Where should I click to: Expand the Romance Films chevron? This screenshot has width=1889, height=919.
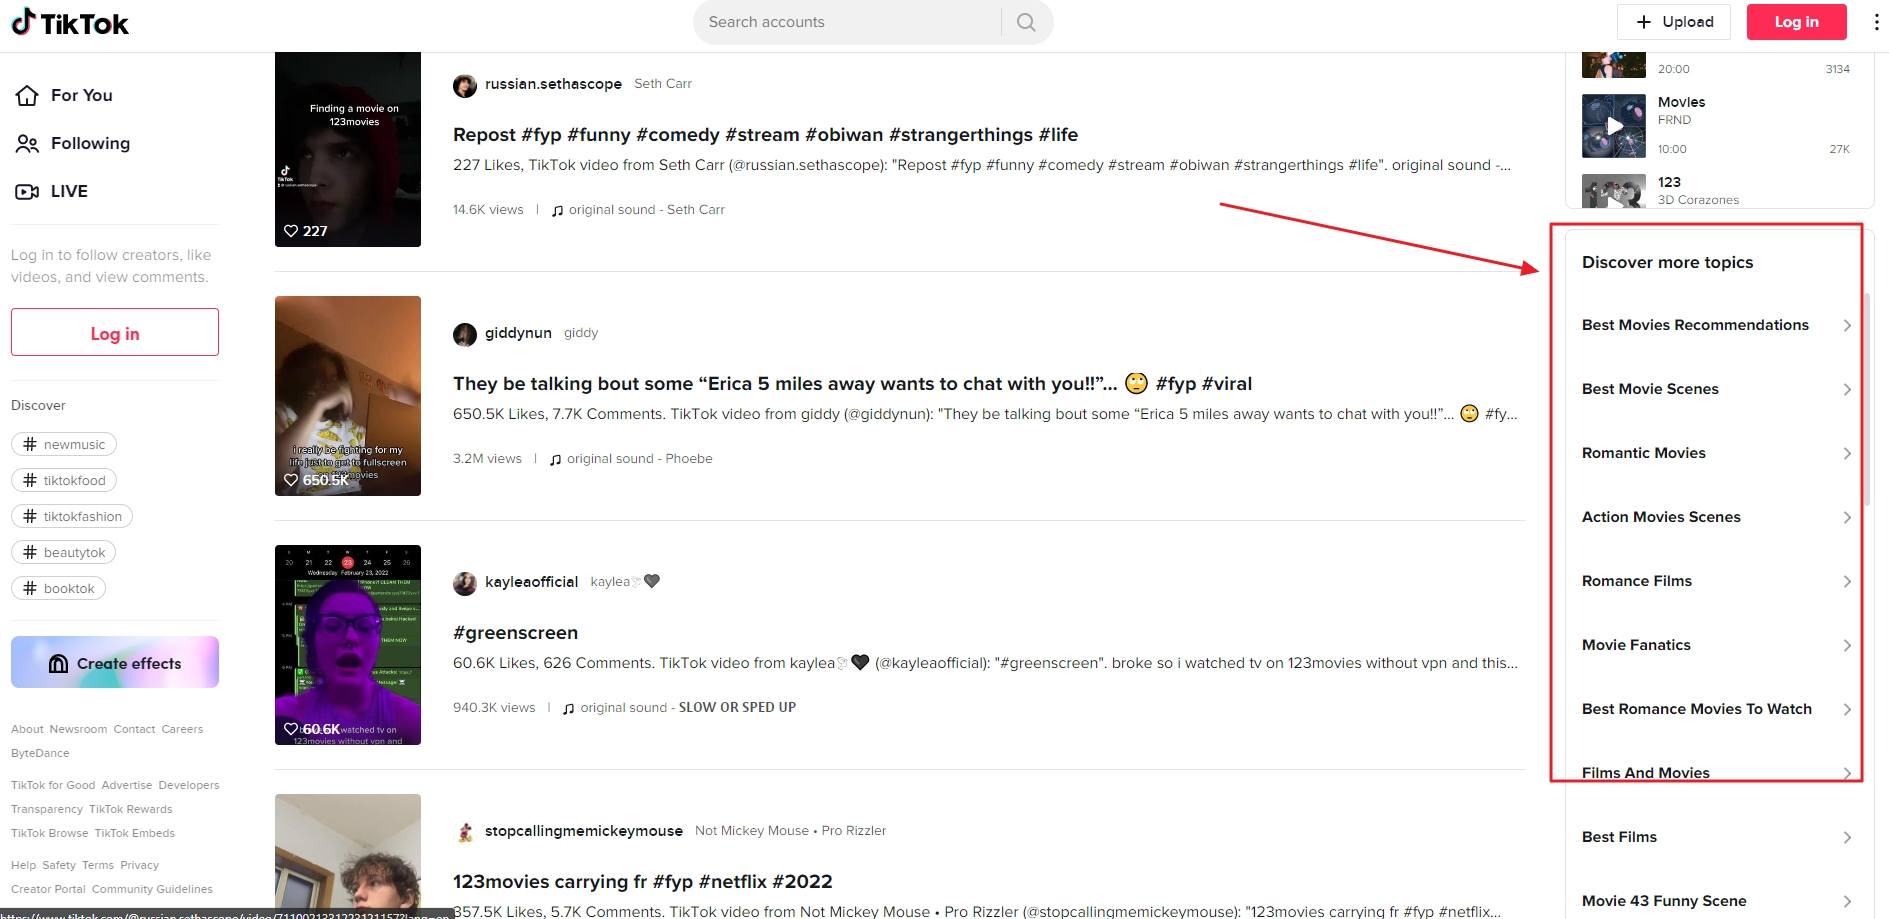click(x=1847, y=581)
